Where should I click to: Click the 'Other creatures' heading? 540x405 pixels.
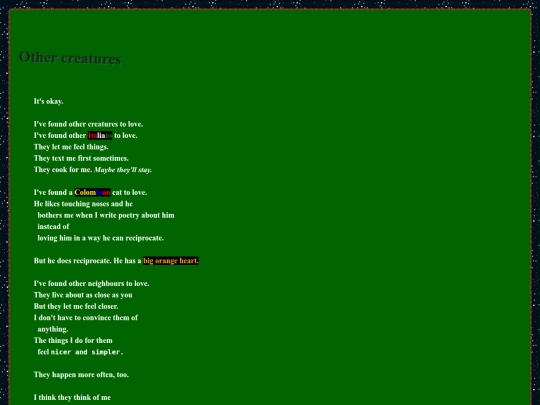70,58
